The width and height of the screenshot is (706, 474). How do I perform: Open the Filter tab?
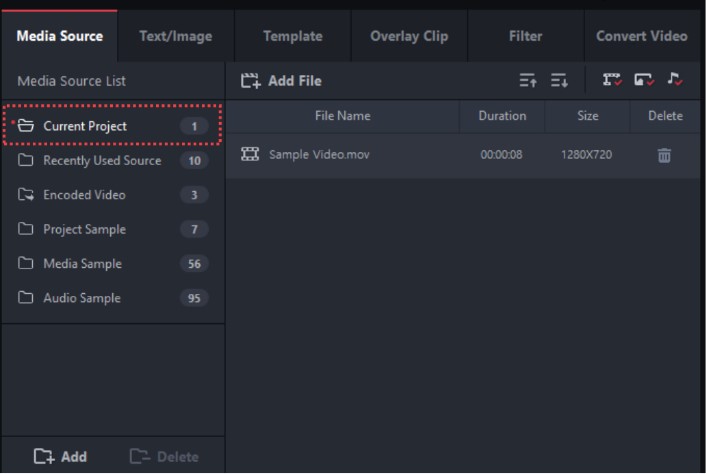[525, 36]
